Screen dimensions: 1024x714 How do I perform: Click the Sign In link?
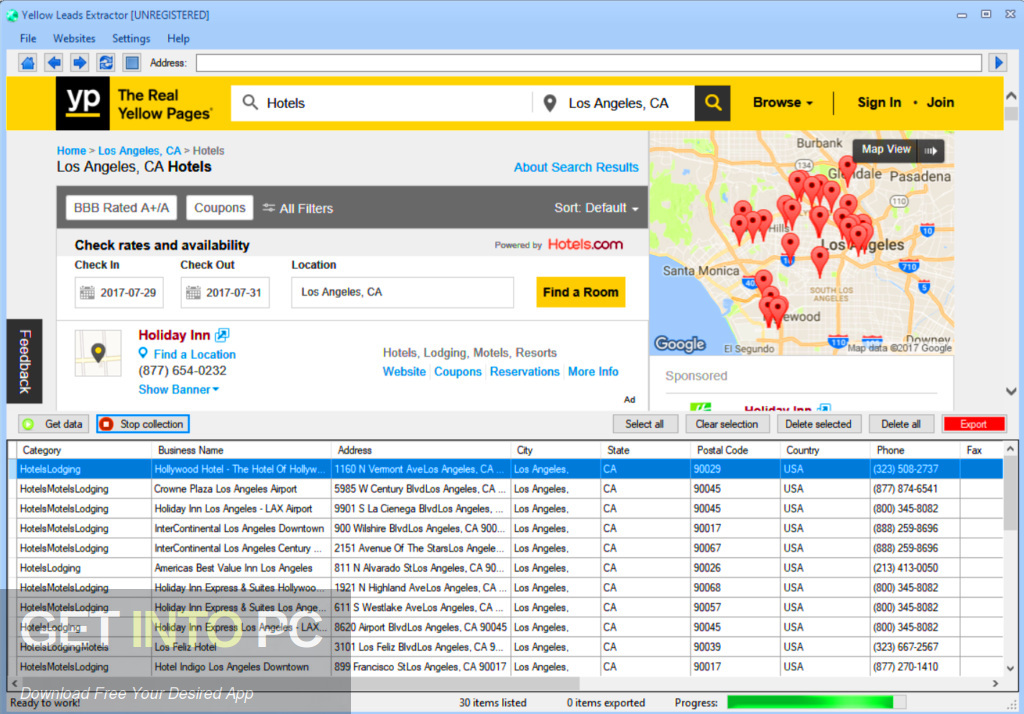point(878,103)
